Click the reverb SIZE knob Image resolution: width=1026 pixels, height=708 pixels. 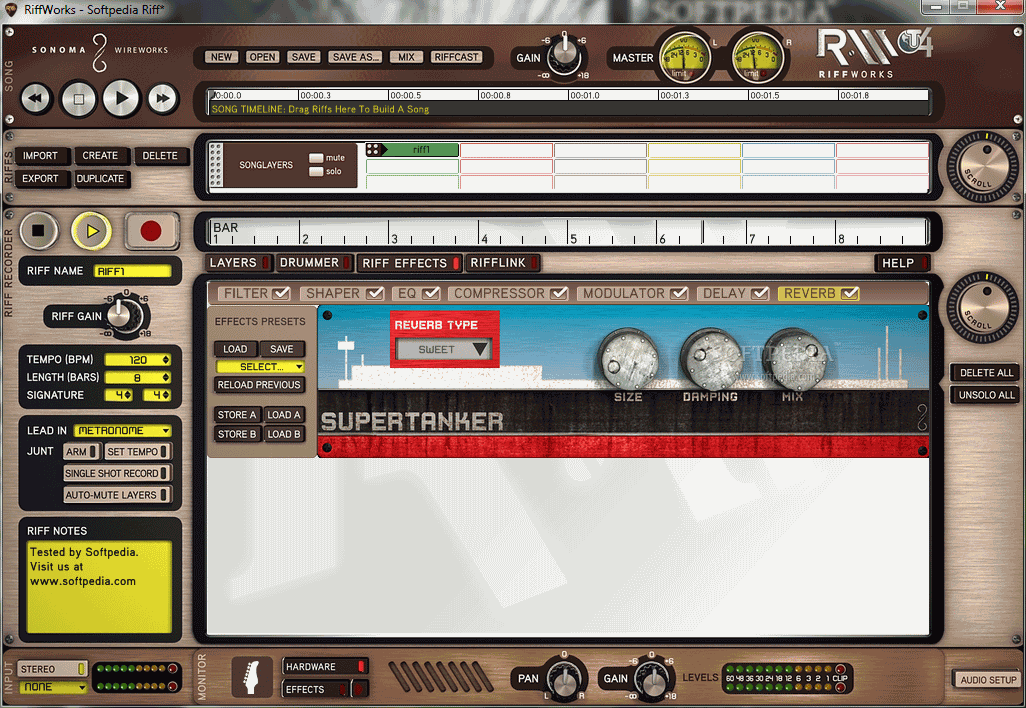[x=628, y=359]
